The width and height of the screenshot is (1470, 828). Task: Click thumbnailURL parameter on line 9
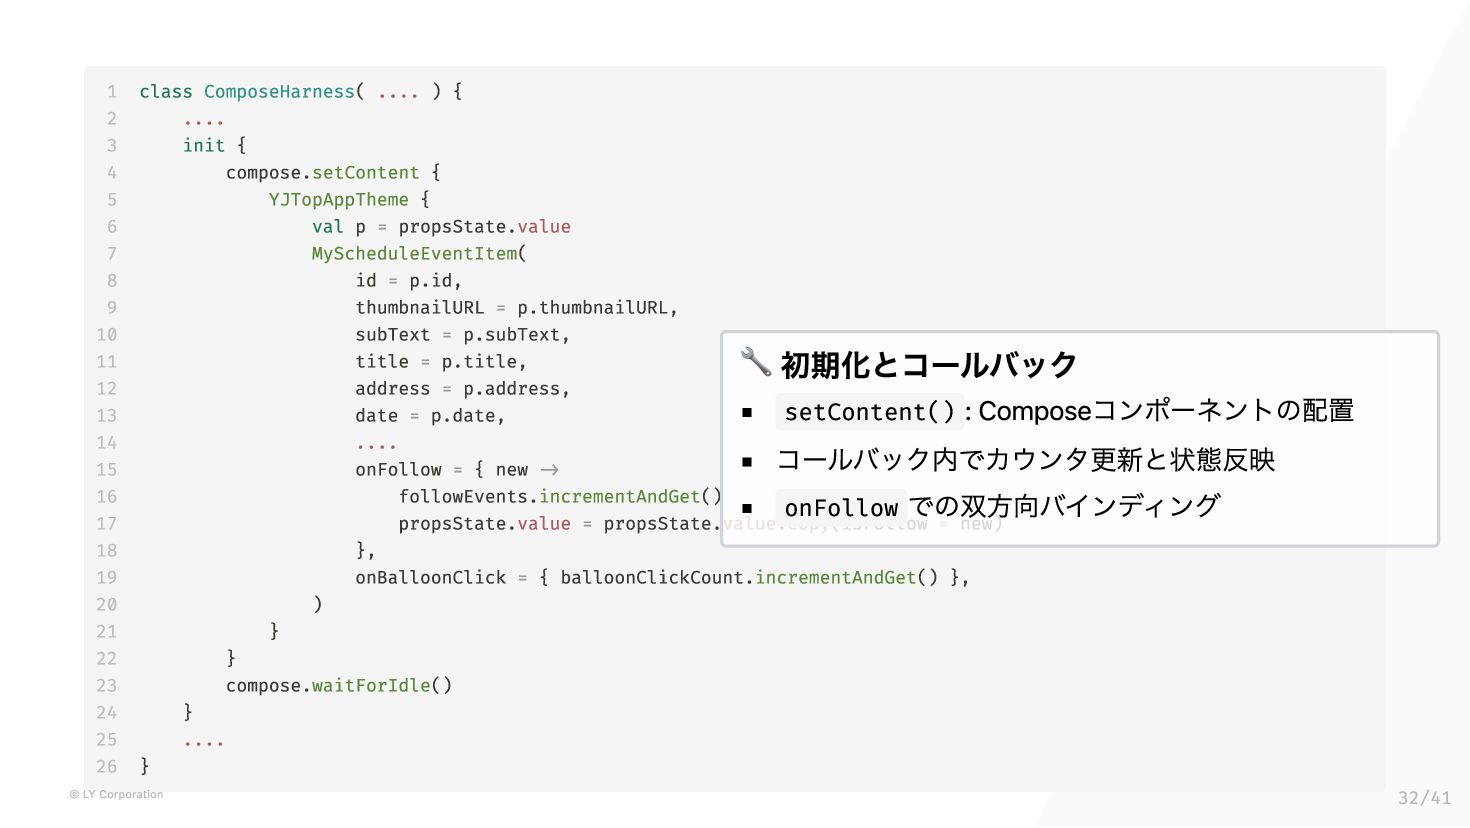point(420,308)
